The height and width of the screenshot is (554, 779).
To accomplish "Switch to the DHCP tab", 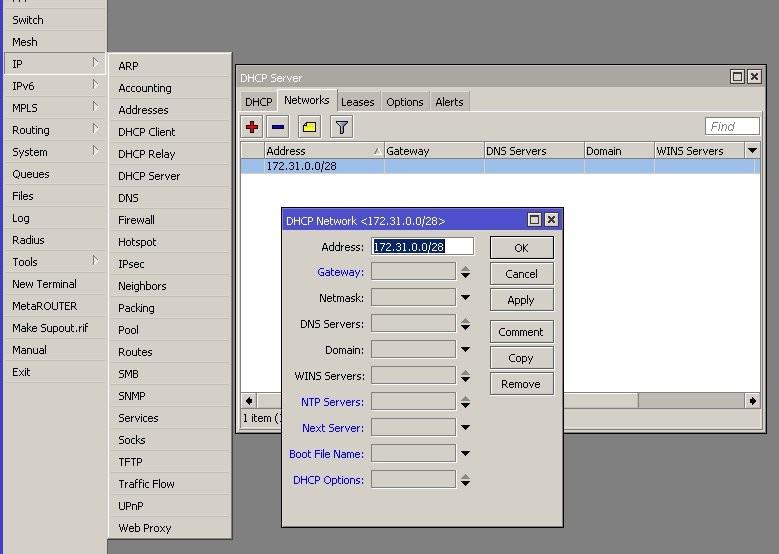I will (258, 102).
